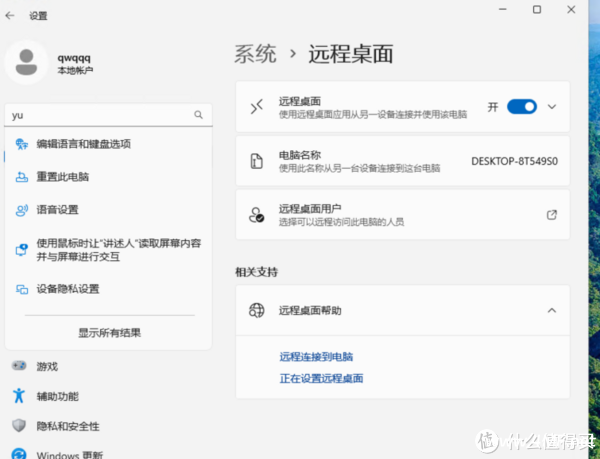The height and width of the screenshot is (459, 600).
Task: Open 隐私和安全性 in the sidebar
Action: click(68, 426)
